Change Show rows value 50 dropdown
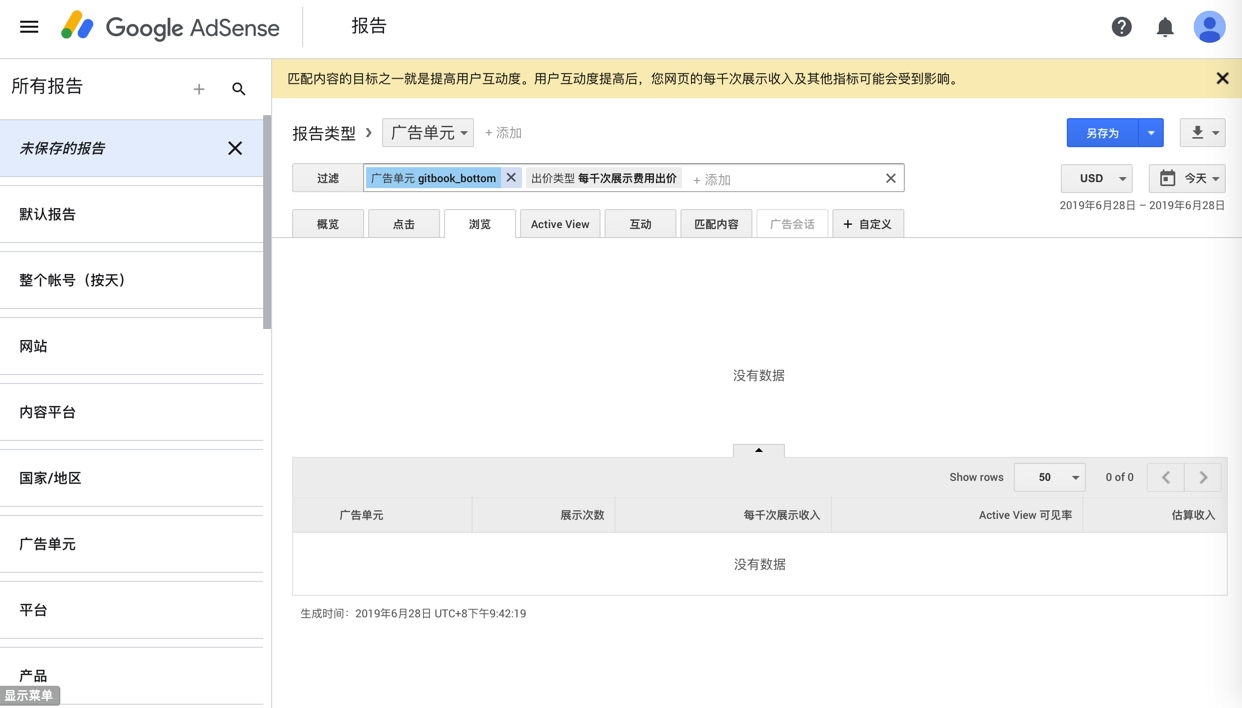 tap(1050, 477)
